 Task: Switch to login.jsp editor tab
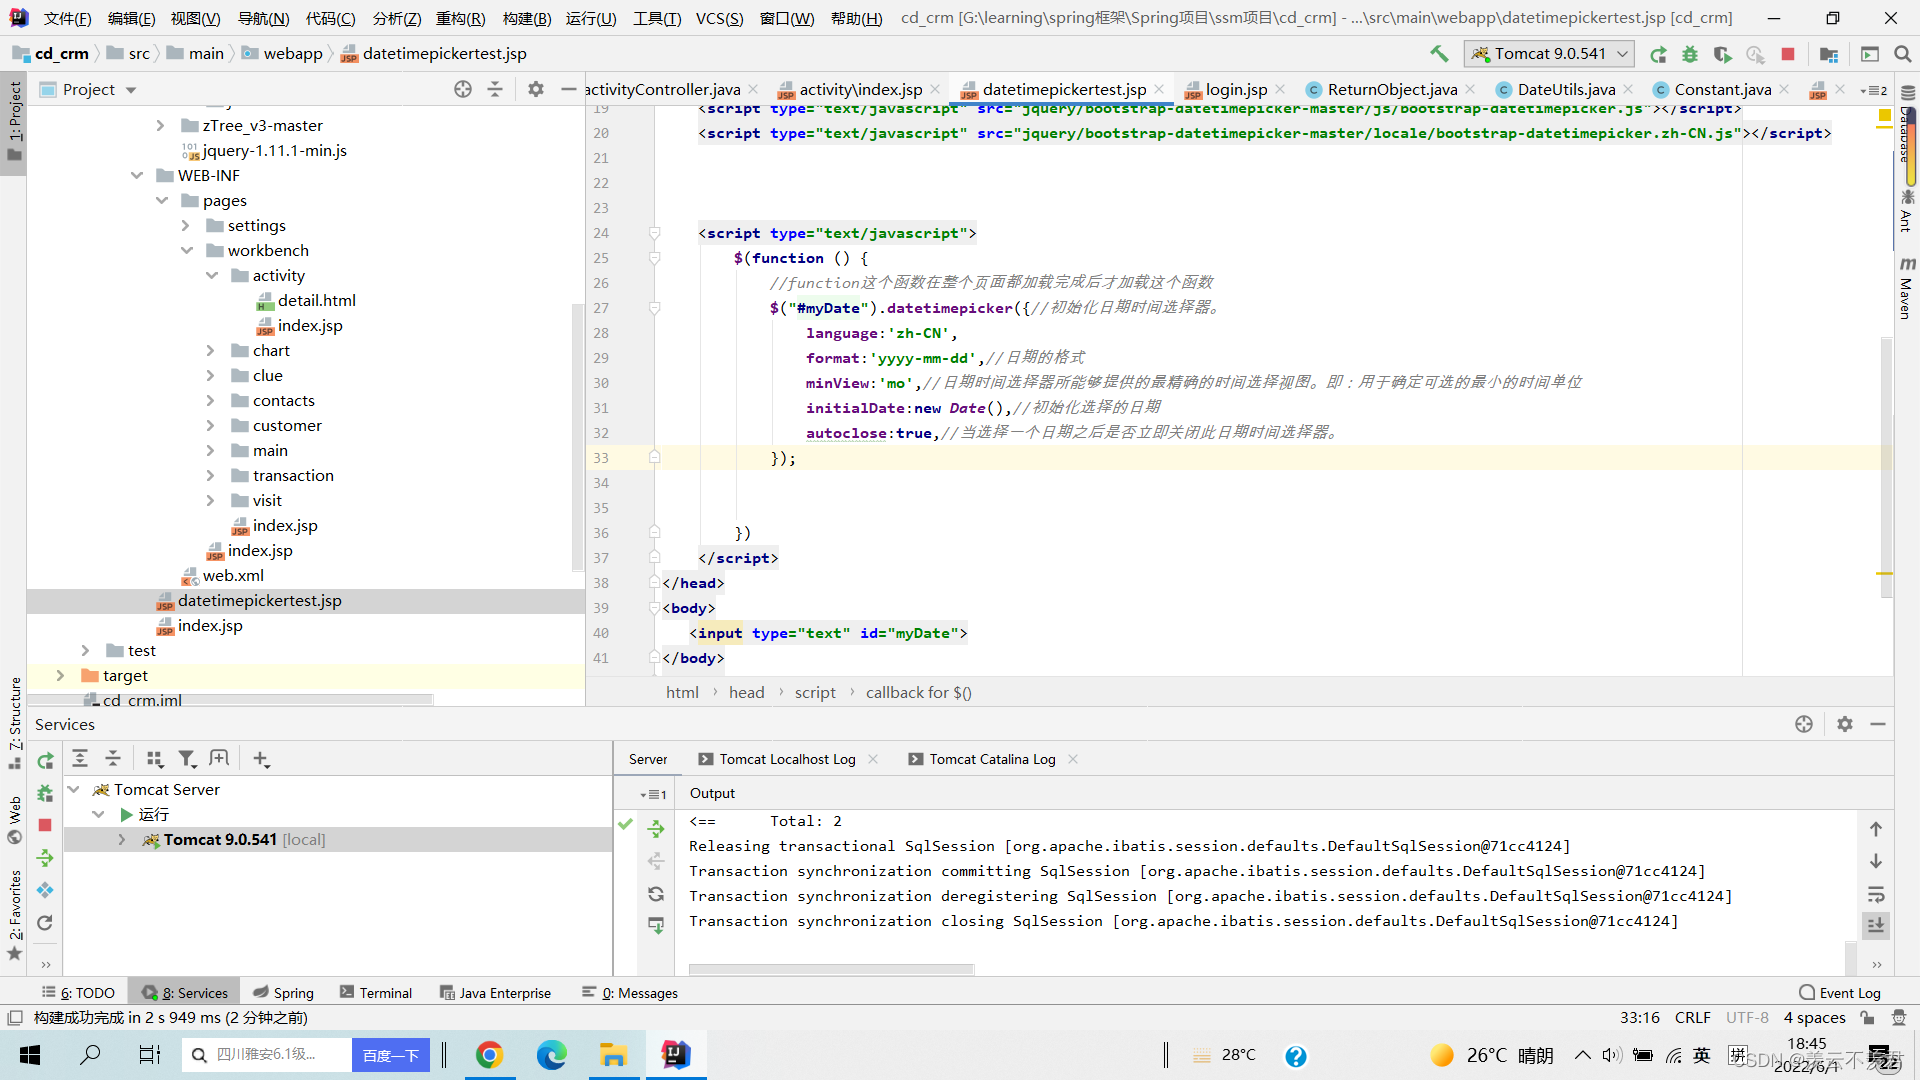[1236, 90]
